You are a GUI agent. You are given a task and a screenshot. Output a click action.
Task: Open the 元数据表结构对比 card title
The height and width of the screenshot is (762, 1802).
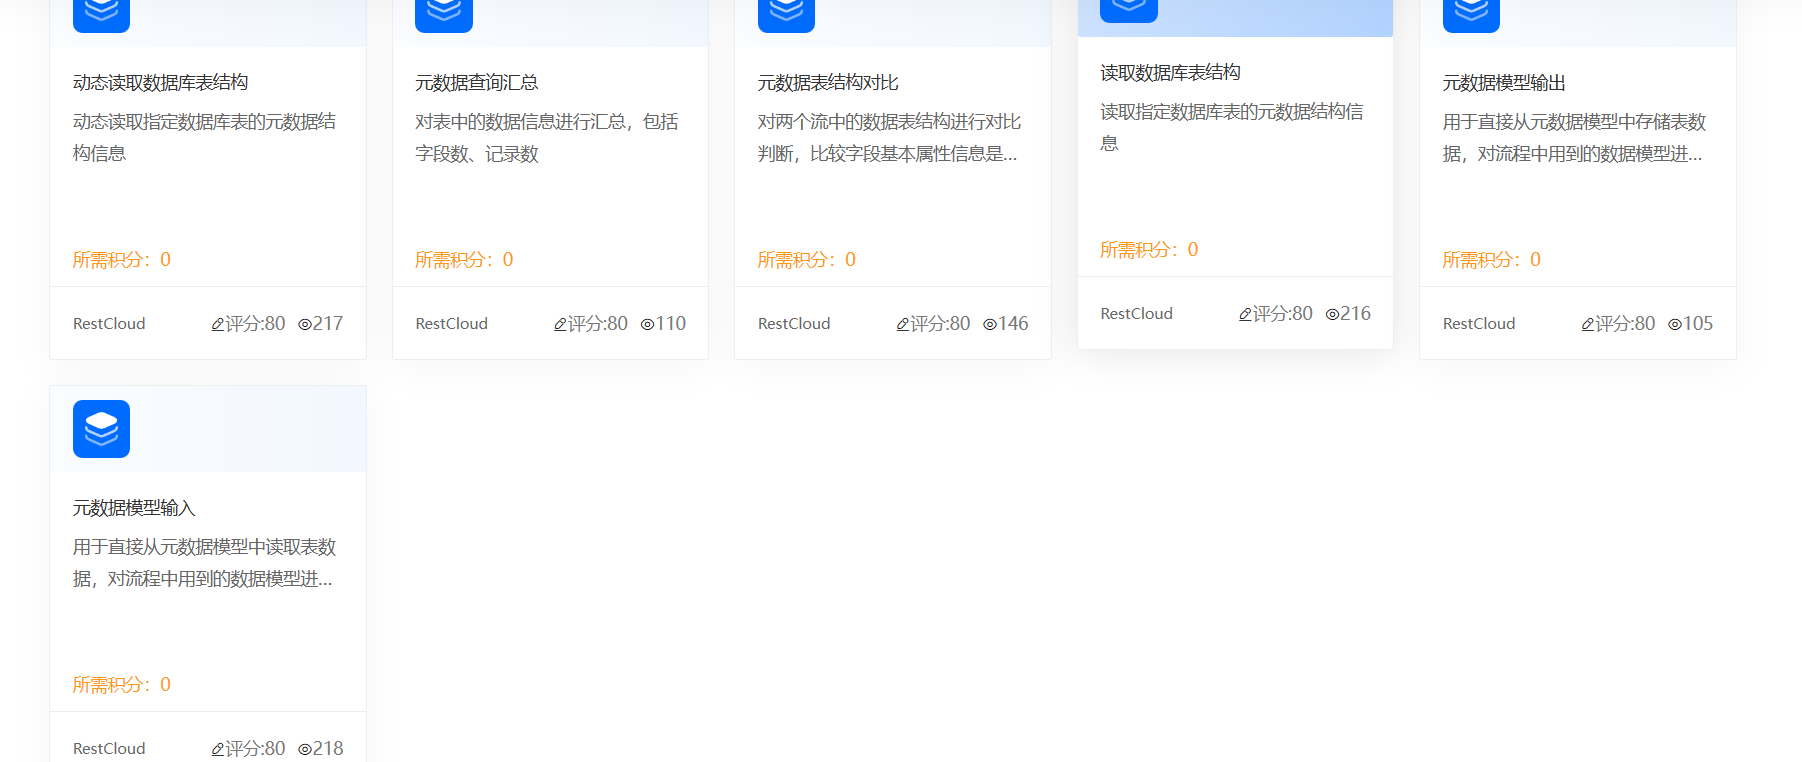(x=828, y=82)
